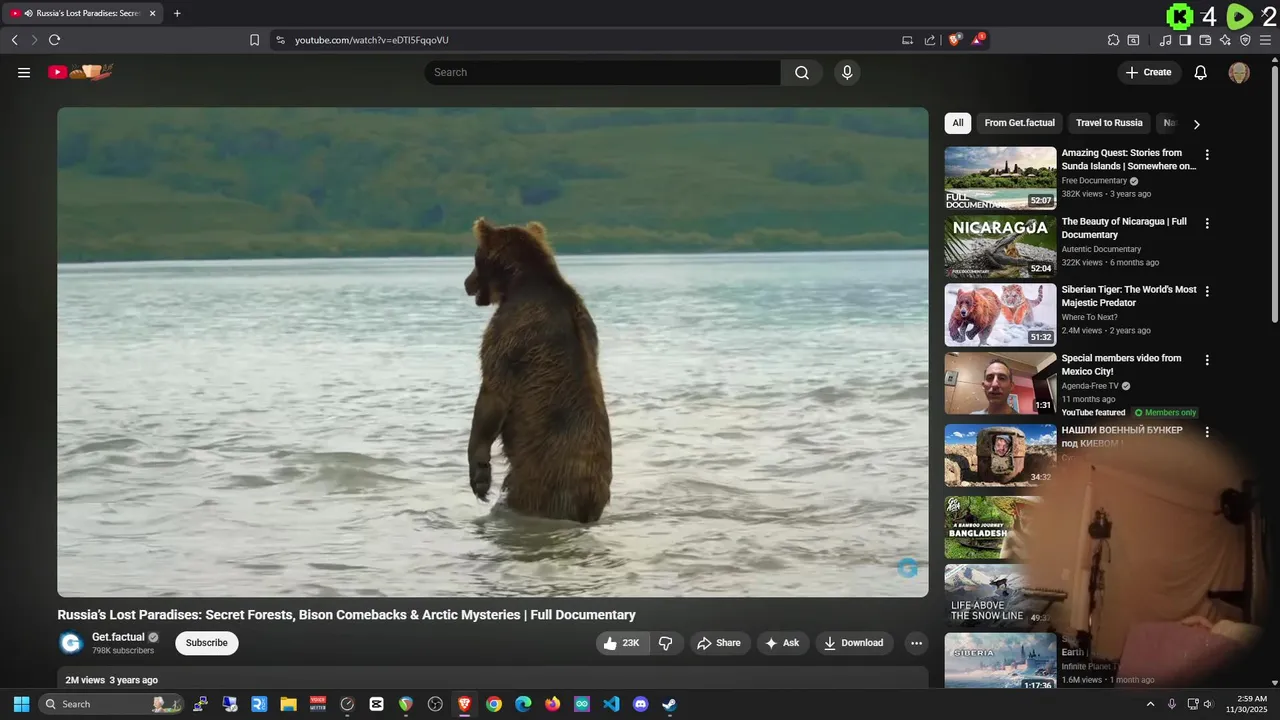Click the Download button
This screenshot has width=1280, height=720.
854,643
